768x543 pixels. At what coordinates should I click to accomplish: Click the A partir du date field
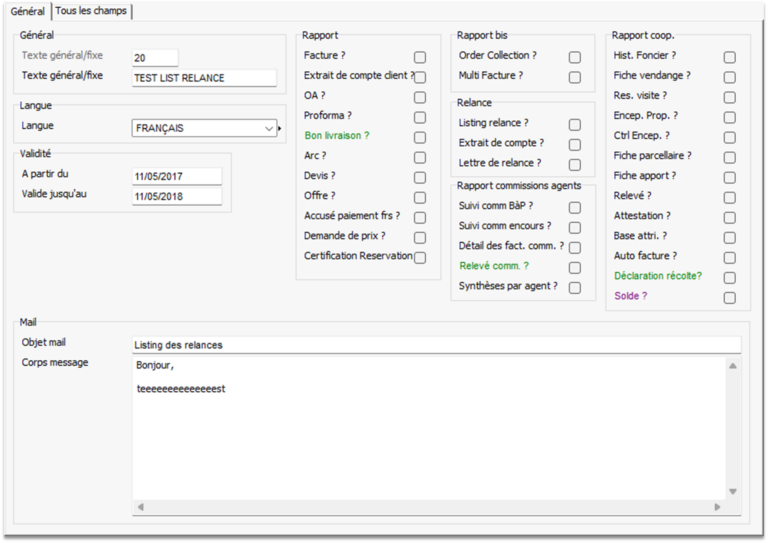pyautogui.click(x=176, y=176)
